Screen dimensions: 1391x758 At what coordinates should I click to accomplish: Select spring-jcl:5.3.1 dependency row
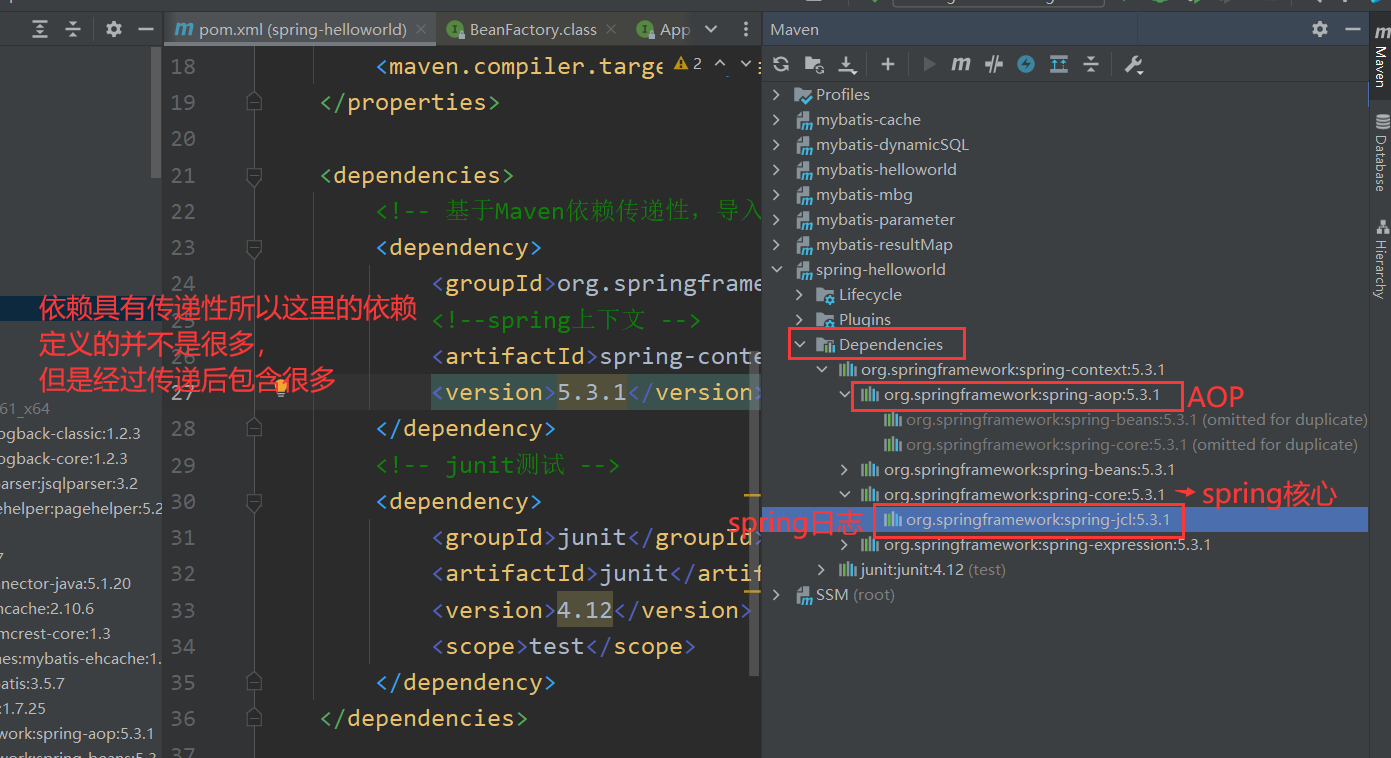point(1065,520)
